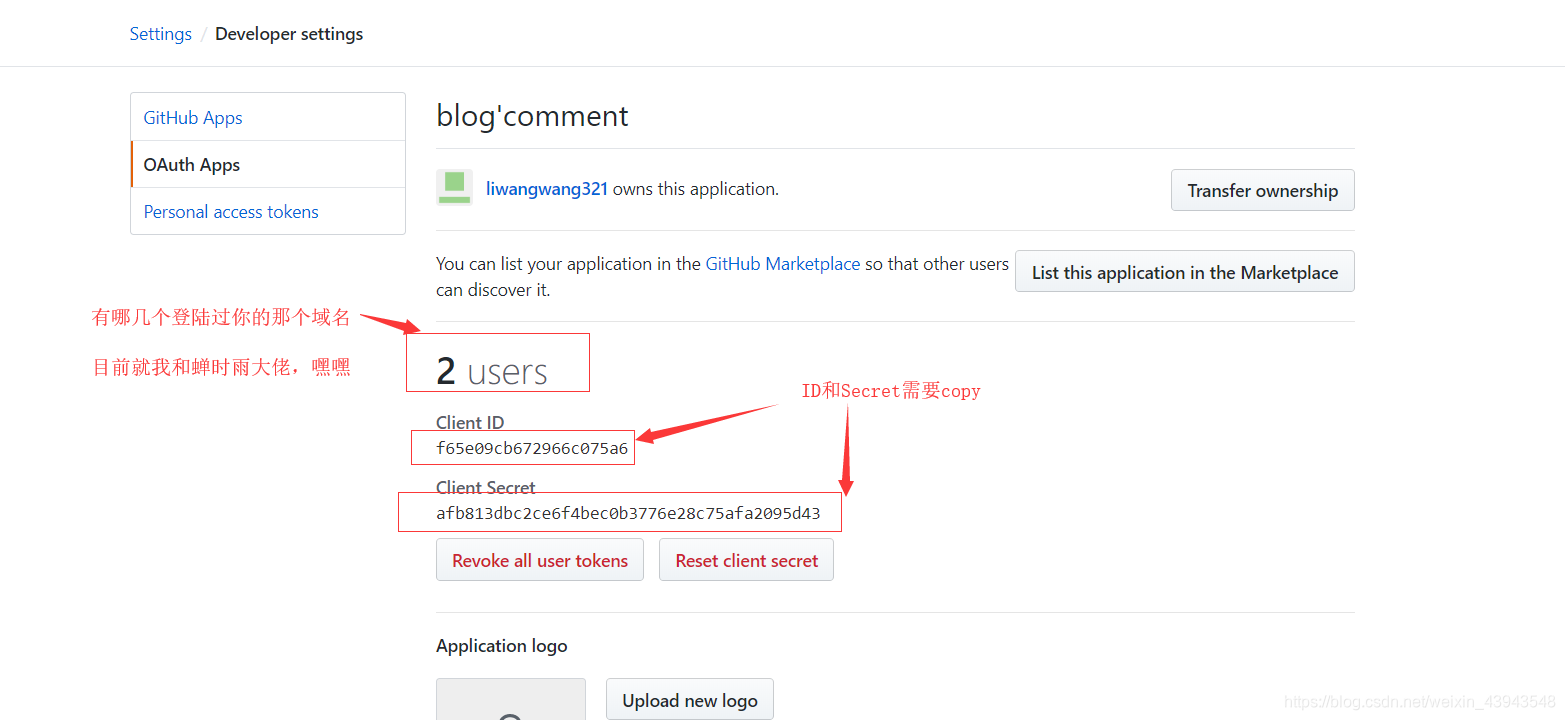Click the 2 users count text
Viewport: 1565px width, 720px height.
[x=492, y=371]
